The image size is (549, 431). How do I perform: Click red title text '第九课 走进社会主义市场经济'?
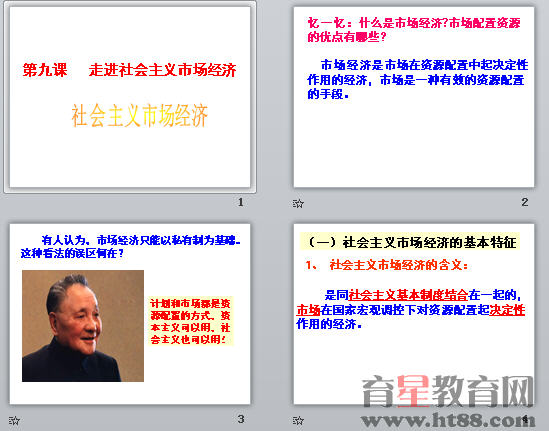click(x=130, y=70)
